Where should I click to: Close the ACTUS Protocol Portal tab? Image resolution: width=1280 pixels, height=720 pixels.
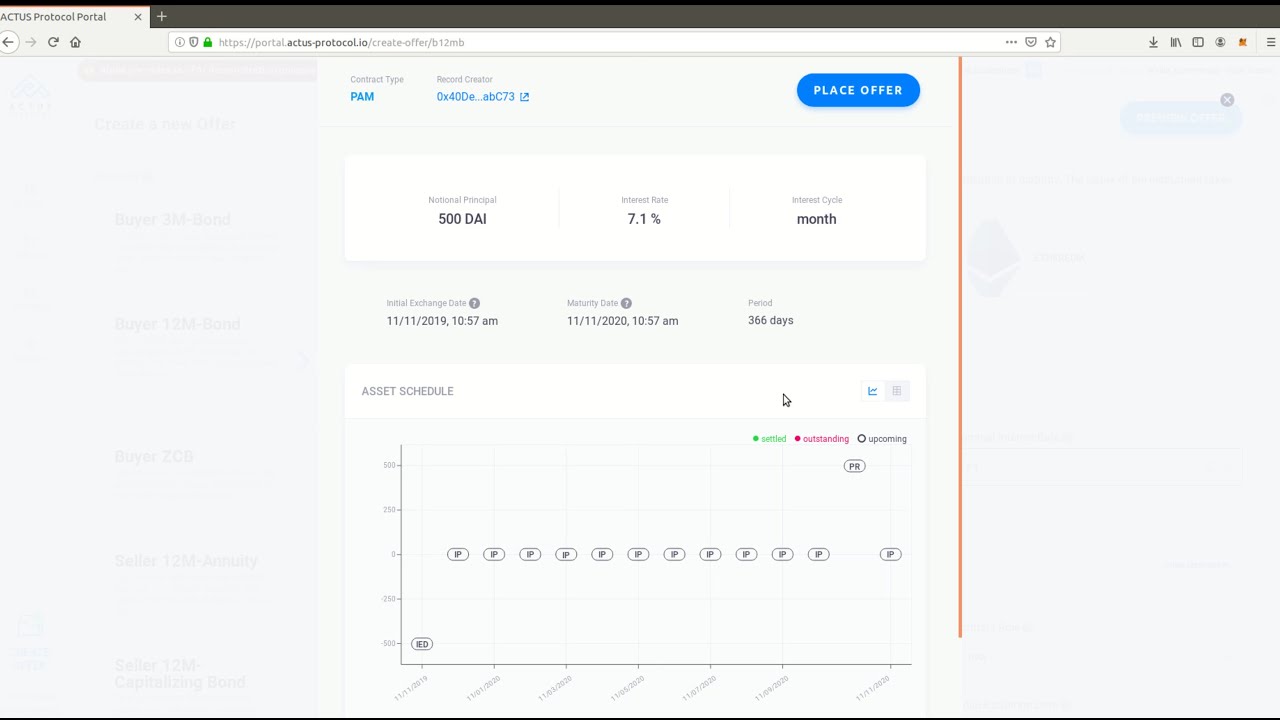138,17
